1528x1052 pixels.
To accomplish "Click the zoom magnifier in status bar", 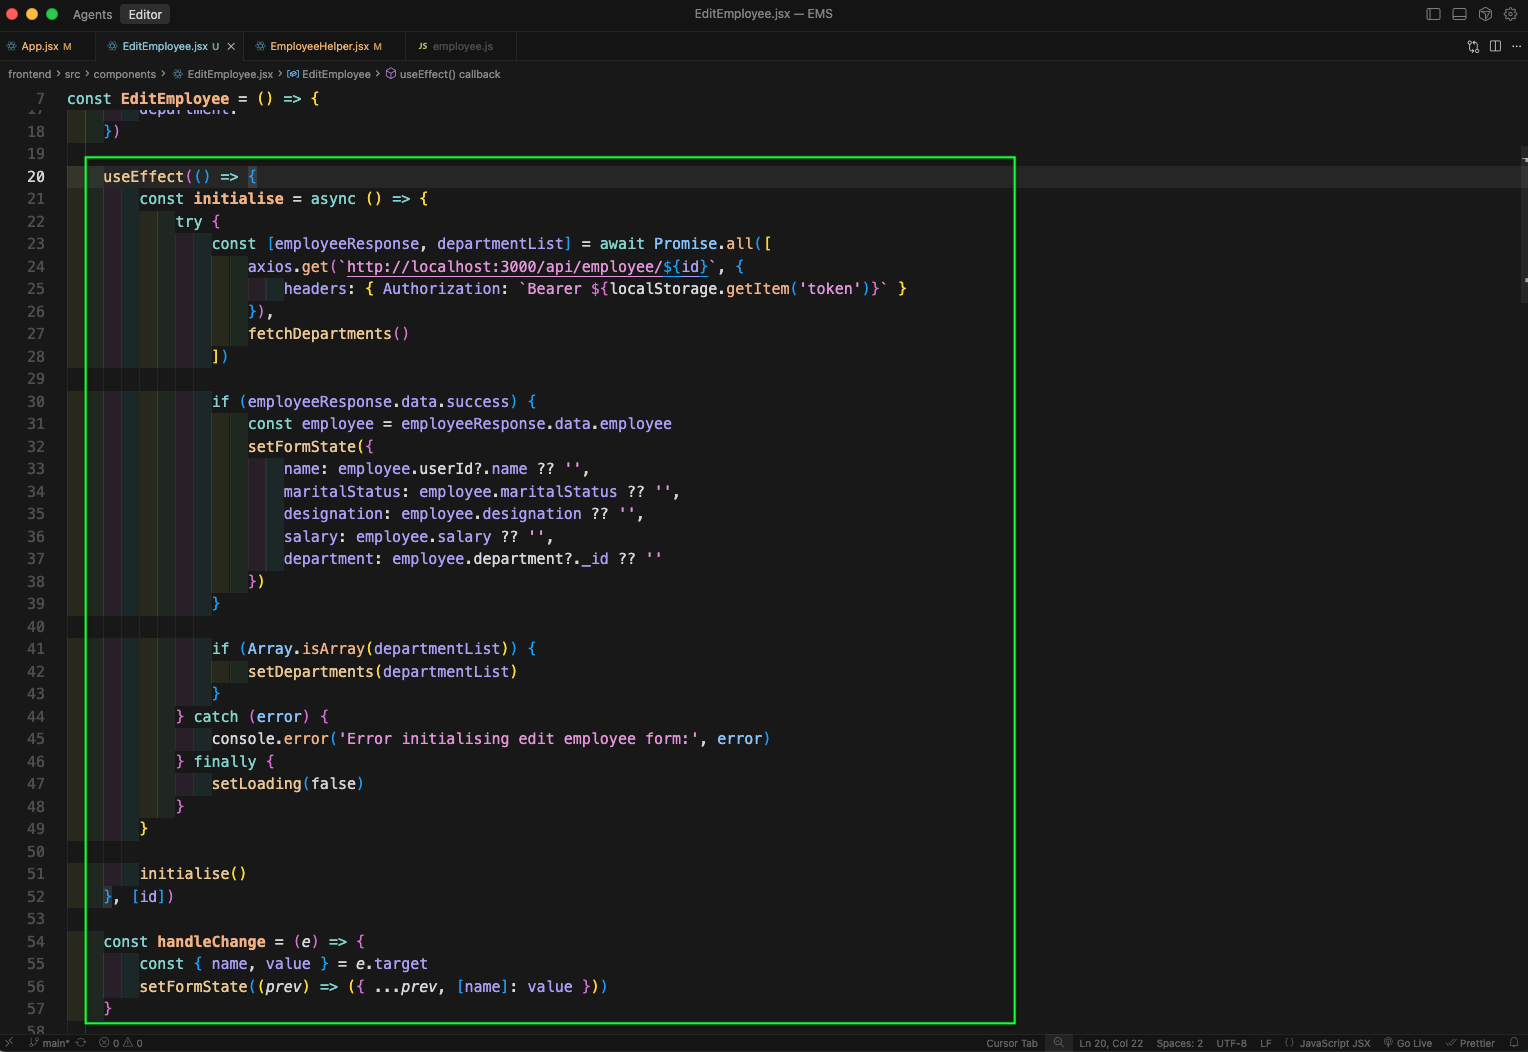I will [1058, 1043].
